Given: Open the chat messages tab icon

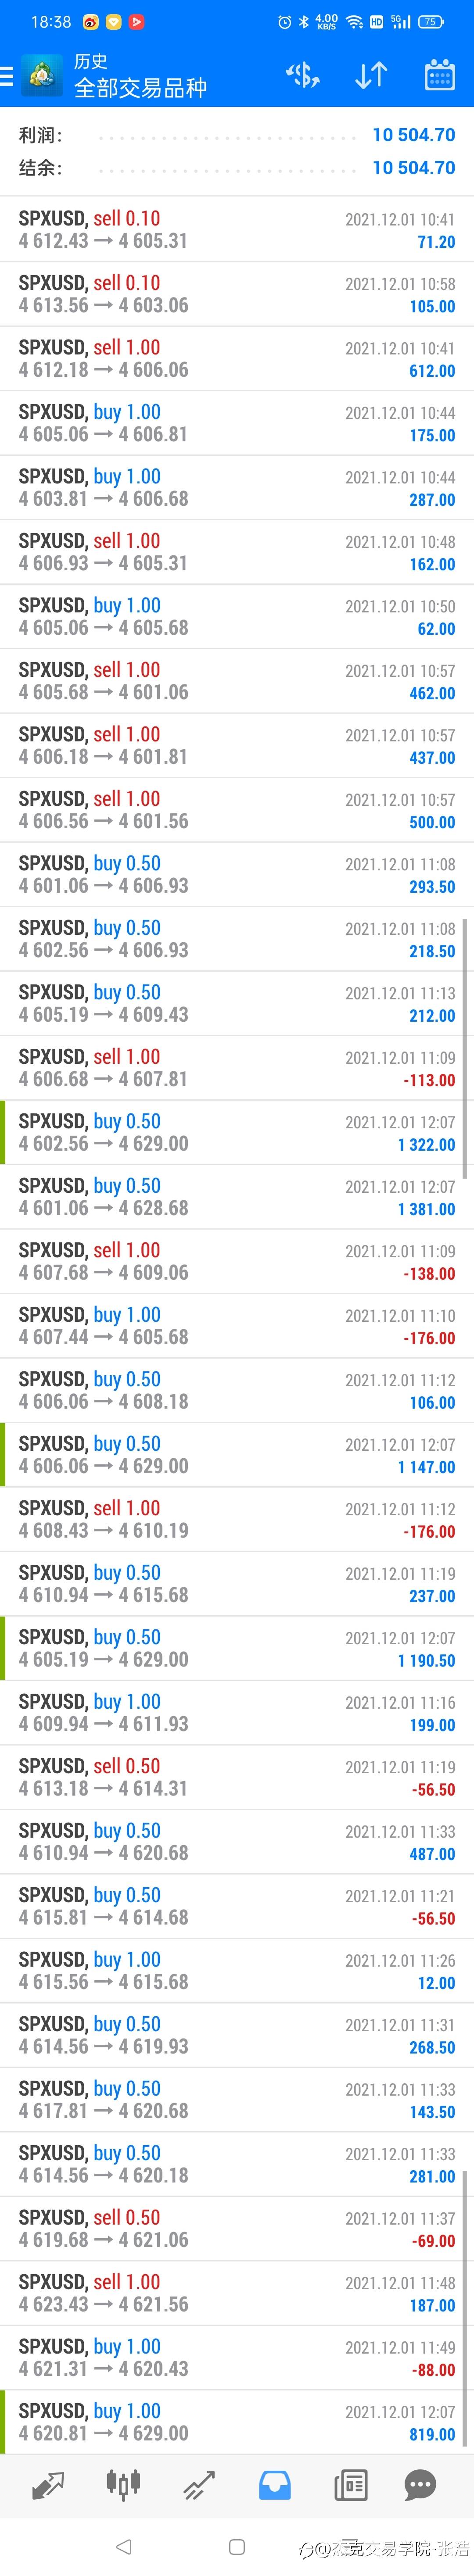Looking at the screenshot, I should pos(420,2485).
